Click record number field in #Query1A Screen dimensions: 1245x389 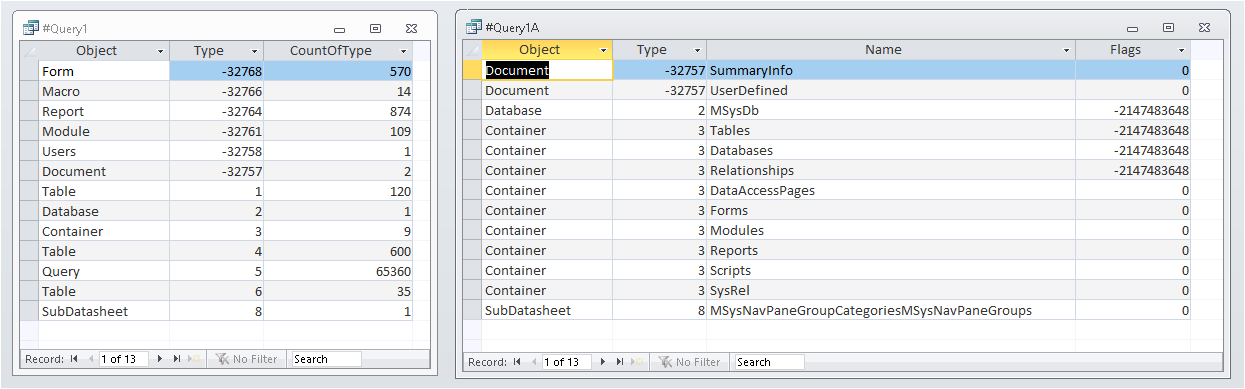point(567,362)
